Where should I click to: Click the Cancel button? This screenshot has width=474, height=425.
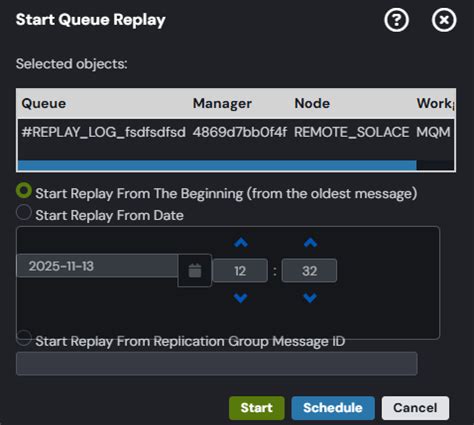click(415, 408)
